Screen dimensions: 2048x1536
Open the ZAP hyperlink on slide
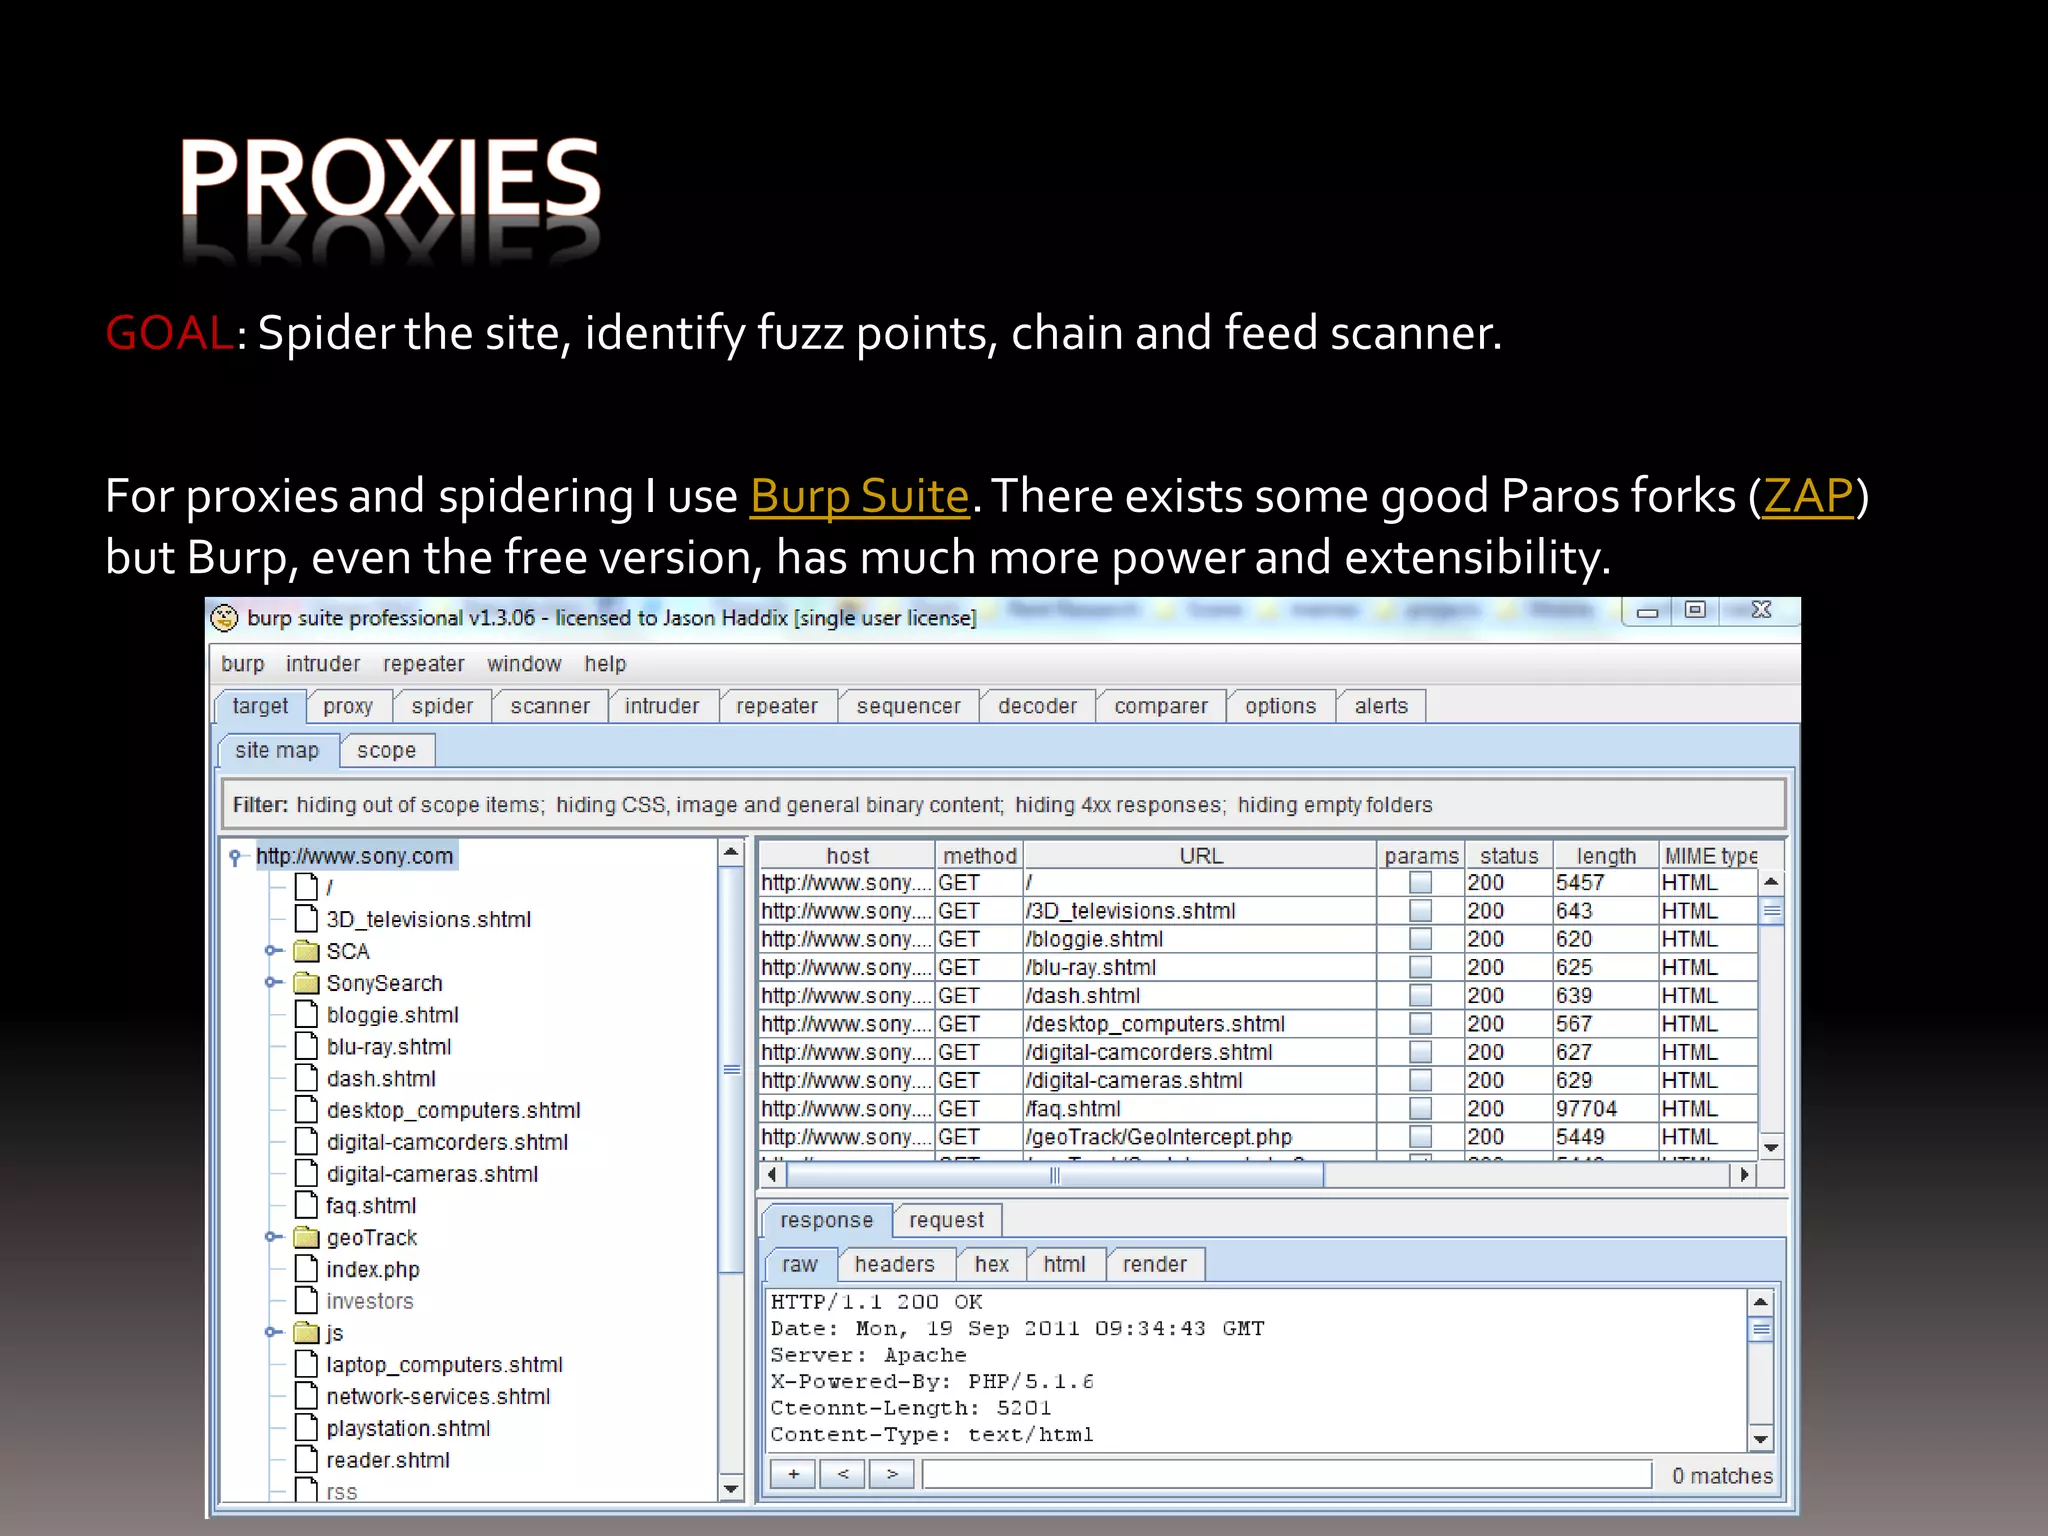[1808, 496]
